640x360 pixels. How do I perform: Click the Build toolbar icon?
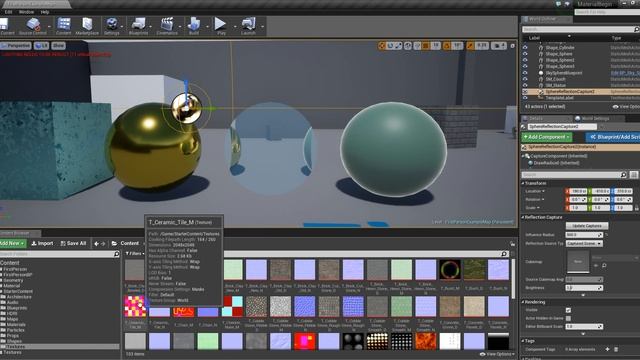tap(194, 24)
